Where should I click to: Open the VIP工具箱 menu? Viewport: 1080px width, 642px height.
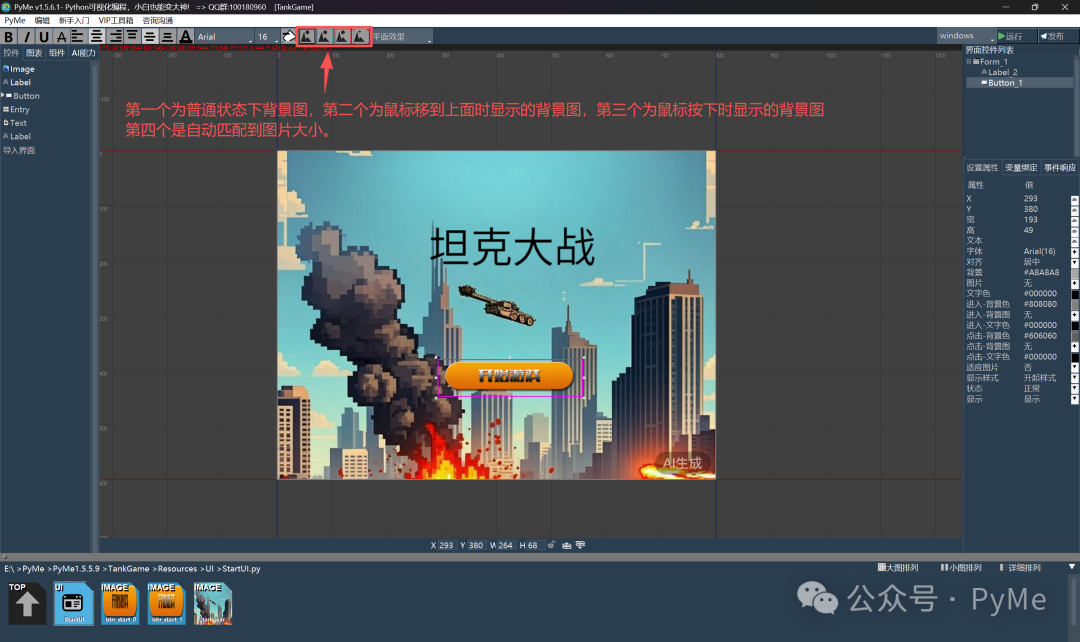pyautogui.click(x=116, y=21)
